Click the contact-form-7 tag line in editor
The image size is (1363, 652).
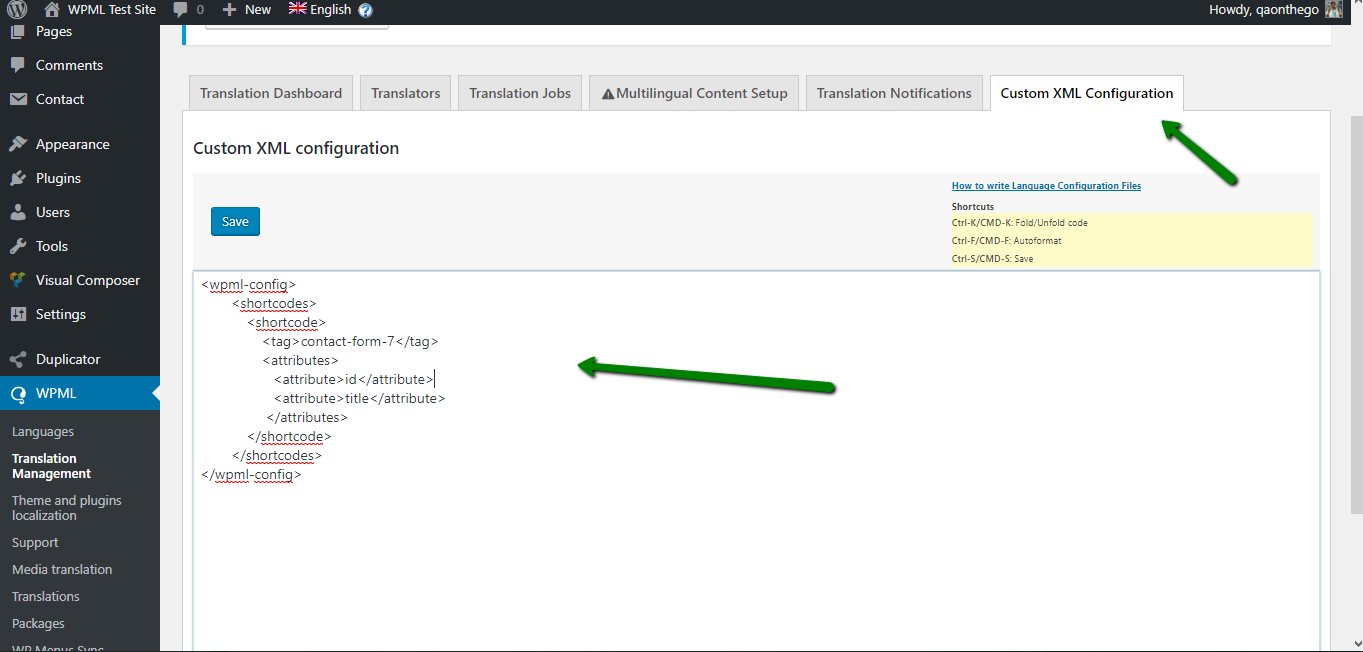coord(351,341)
